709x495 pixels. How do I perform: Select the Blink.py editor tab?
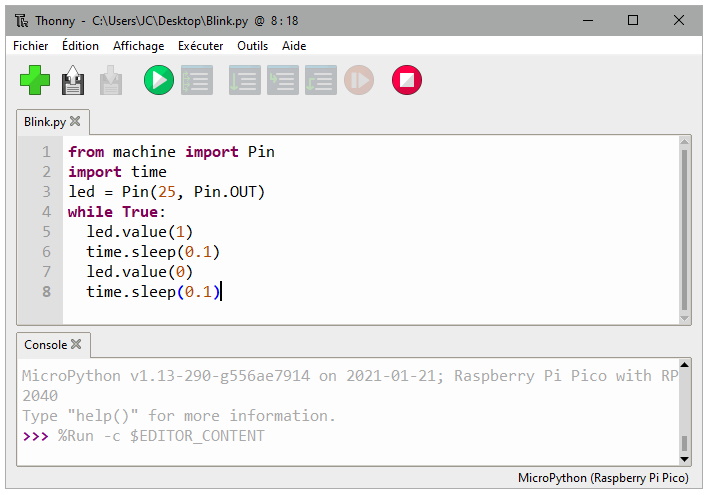coord(44,122)
